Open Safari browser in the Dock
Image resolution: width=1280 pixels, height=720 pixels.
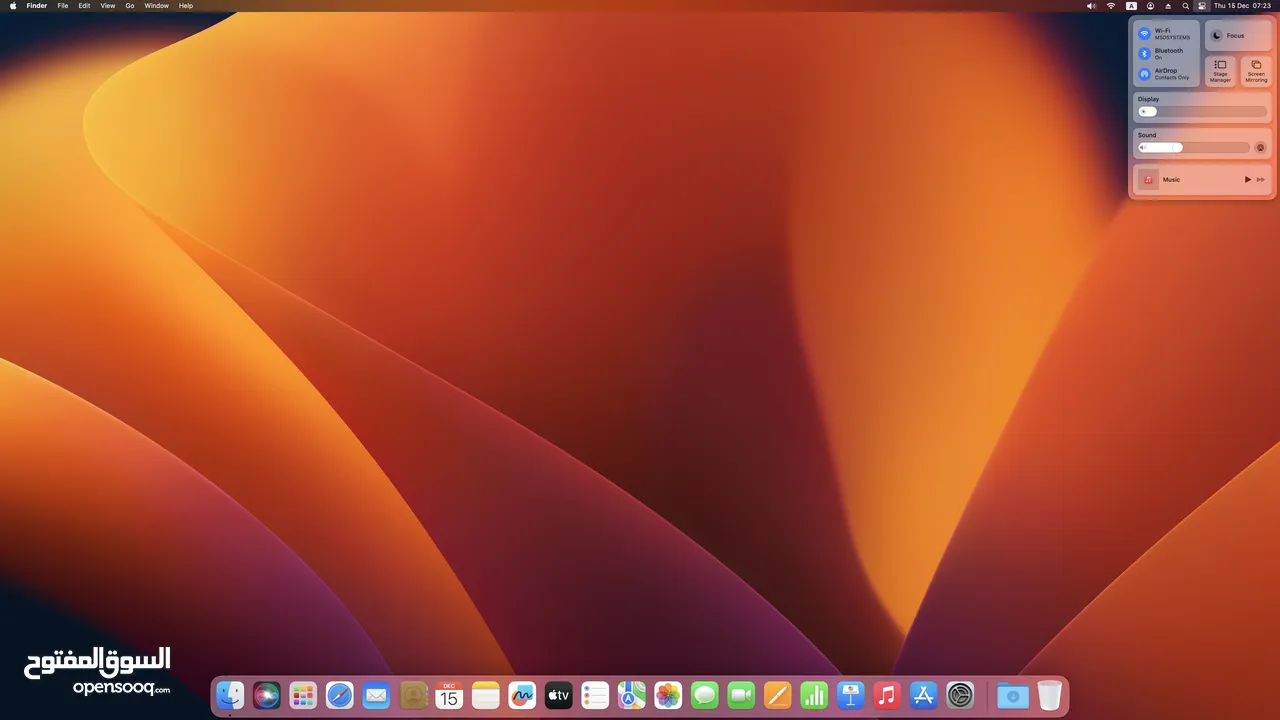(x=339, y=695)
